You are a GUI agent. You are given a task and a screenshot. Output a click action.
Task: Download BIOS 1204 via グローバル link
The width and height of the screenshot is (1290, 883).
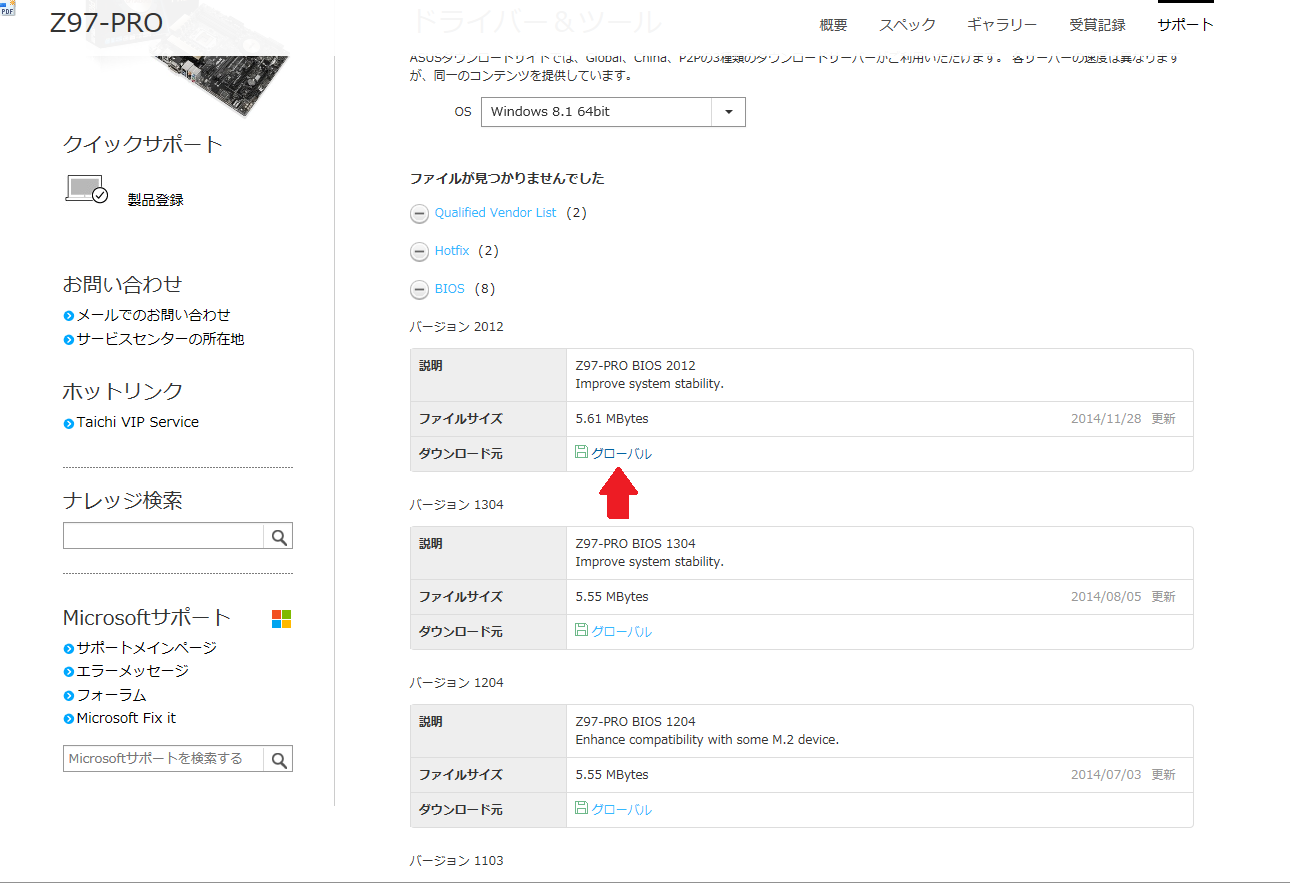621,810
